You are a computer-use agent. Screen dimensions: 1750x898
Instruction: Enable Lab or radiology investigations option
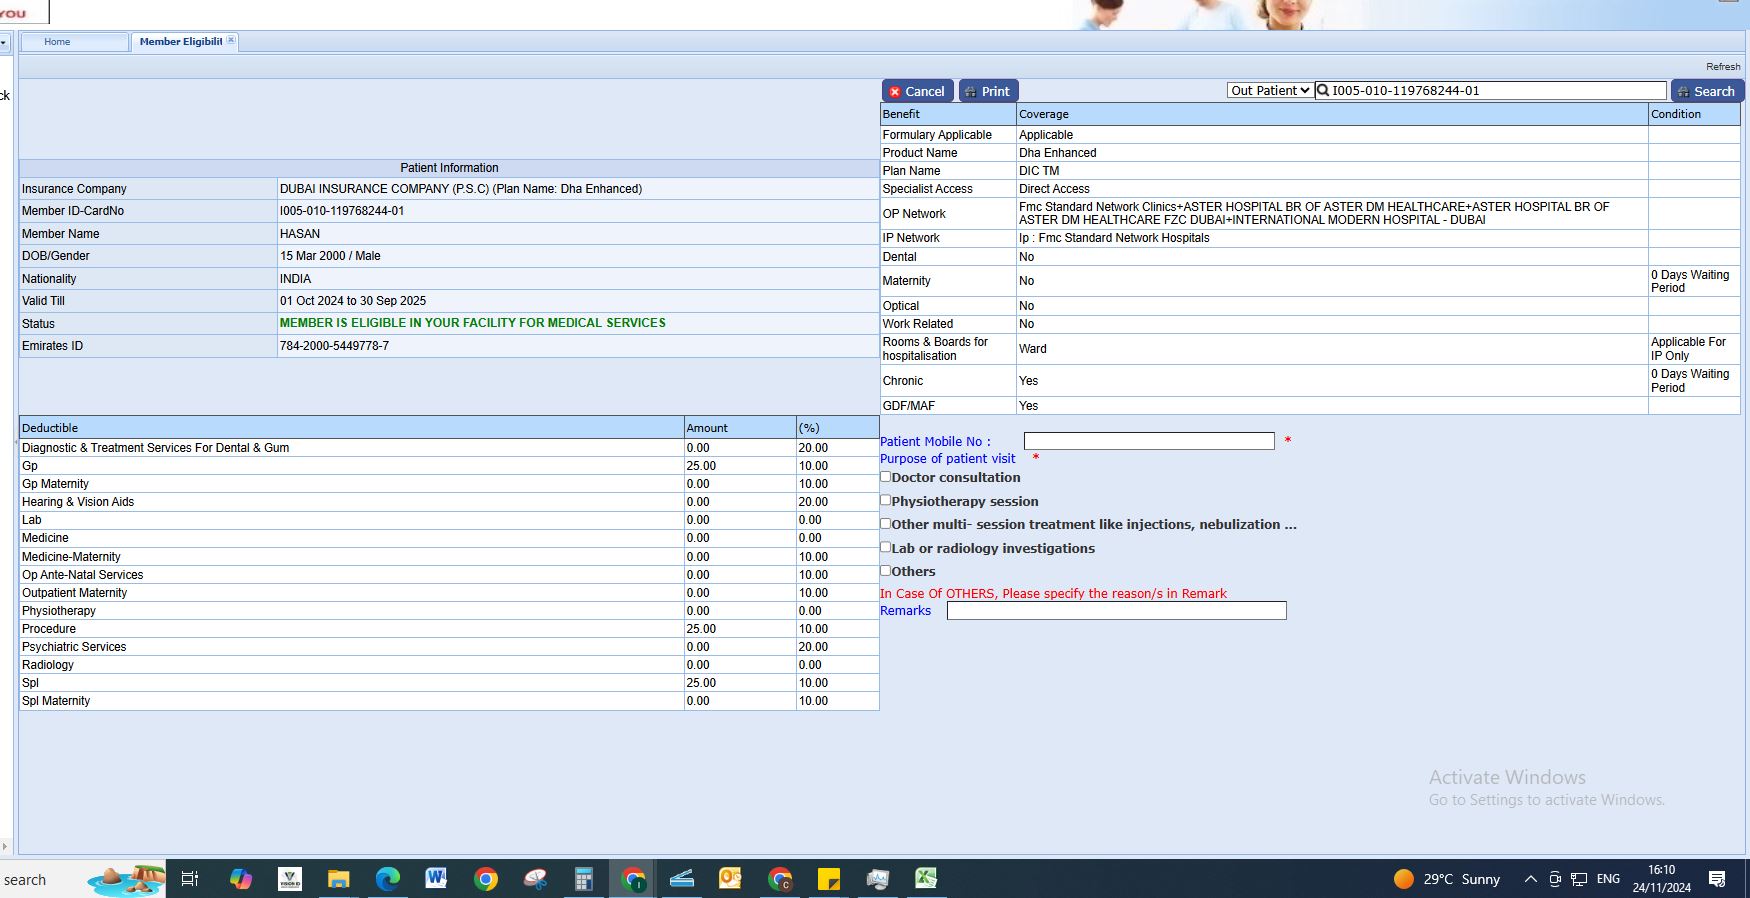[885, 547]
